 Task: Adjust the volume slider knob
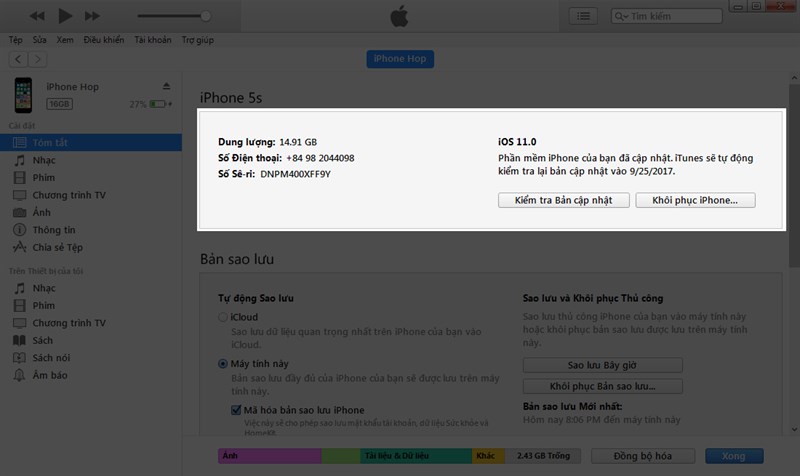(206, 16)
